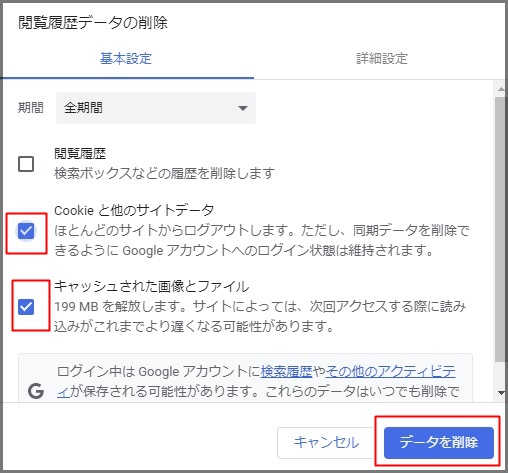Click the 閲覧履歴 option label

[80, 154]
